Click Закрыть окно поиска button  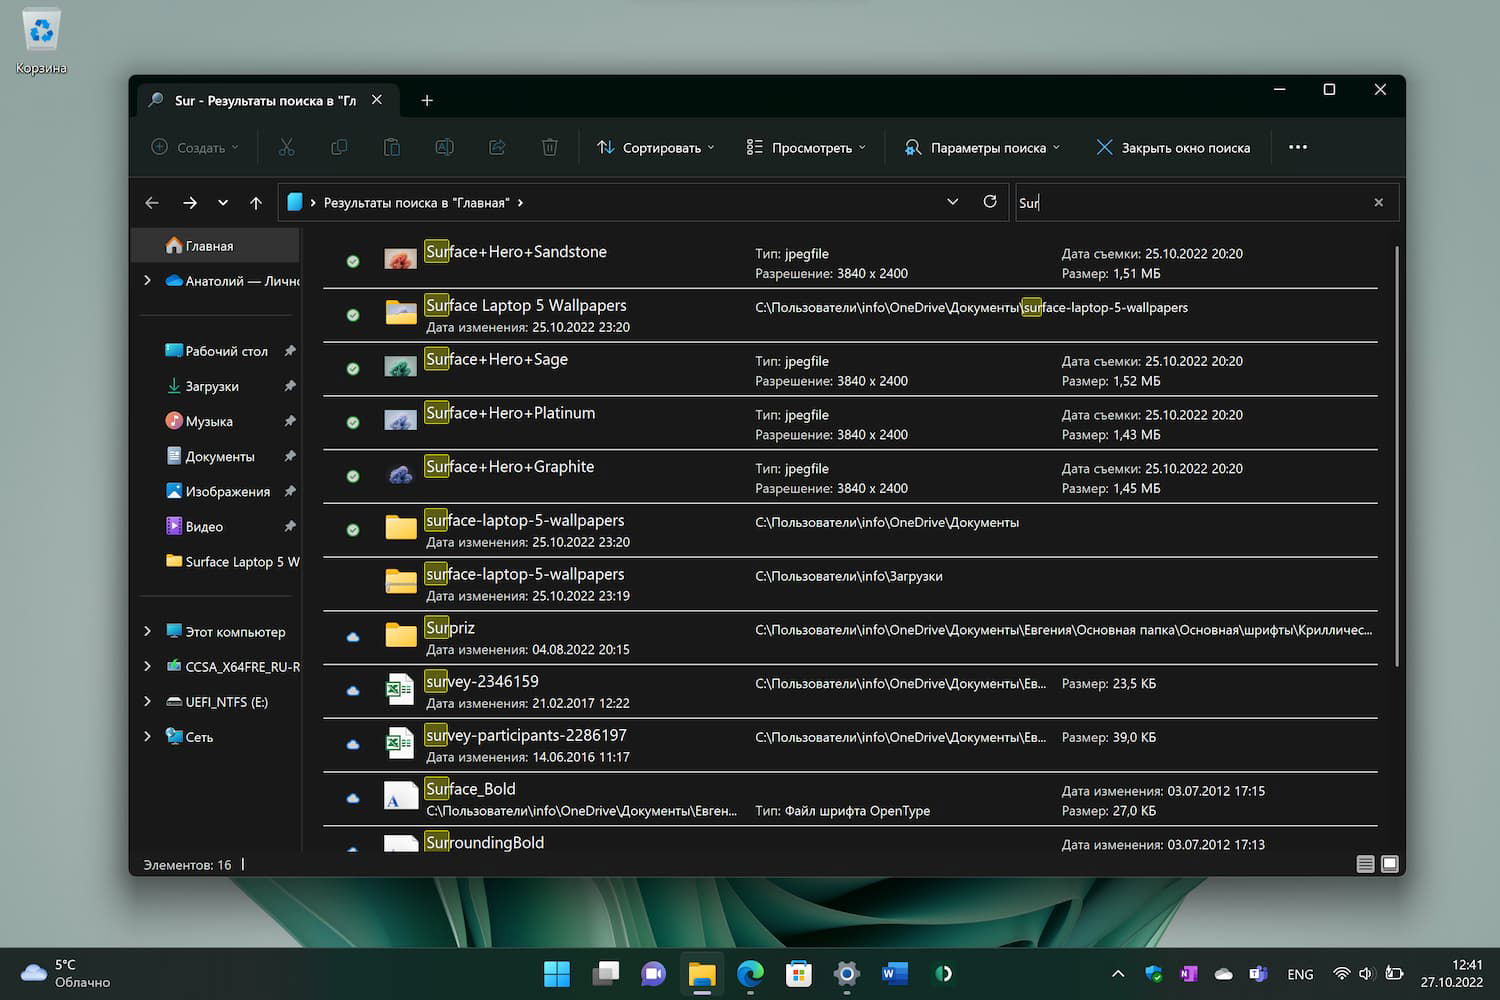click(1173, 147)
